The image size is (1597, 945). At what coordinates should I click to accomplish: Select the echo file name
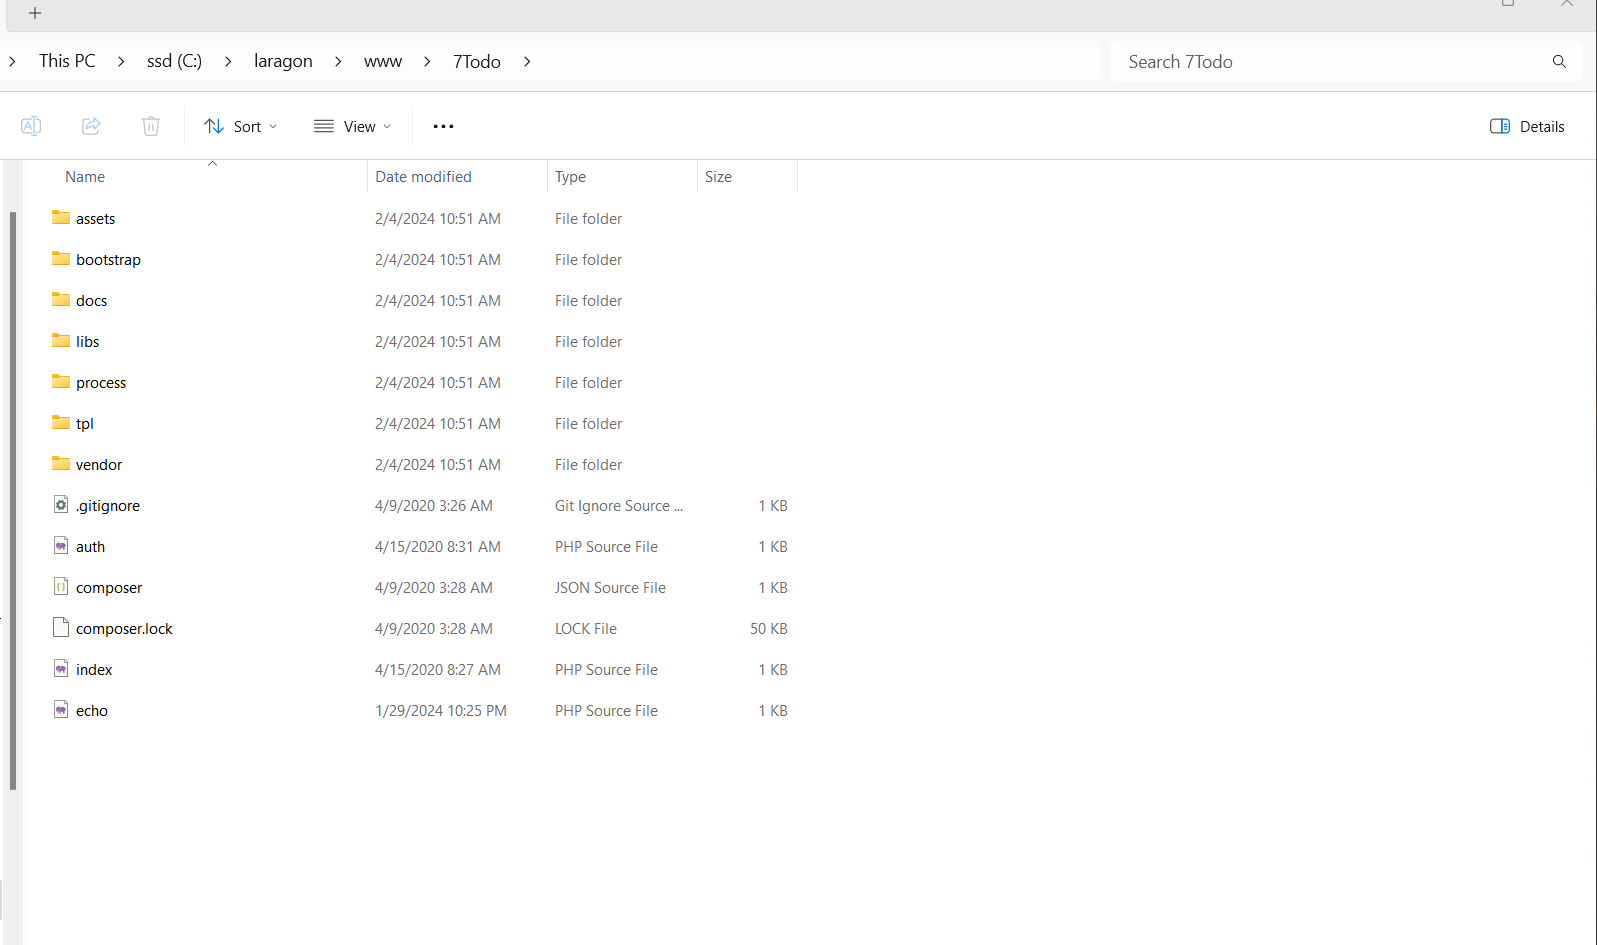pyautogui.click(x=91, y=711)
